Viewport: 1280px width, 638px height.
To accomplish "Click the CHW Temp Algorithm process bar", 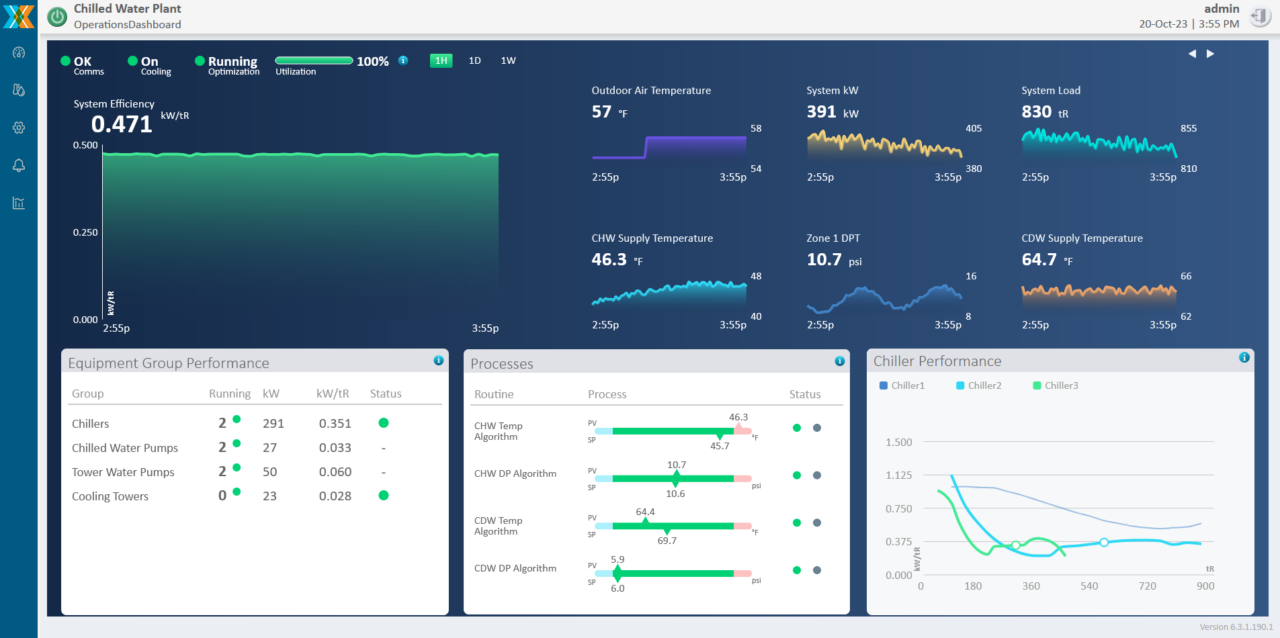I will (x=673, y=431).
